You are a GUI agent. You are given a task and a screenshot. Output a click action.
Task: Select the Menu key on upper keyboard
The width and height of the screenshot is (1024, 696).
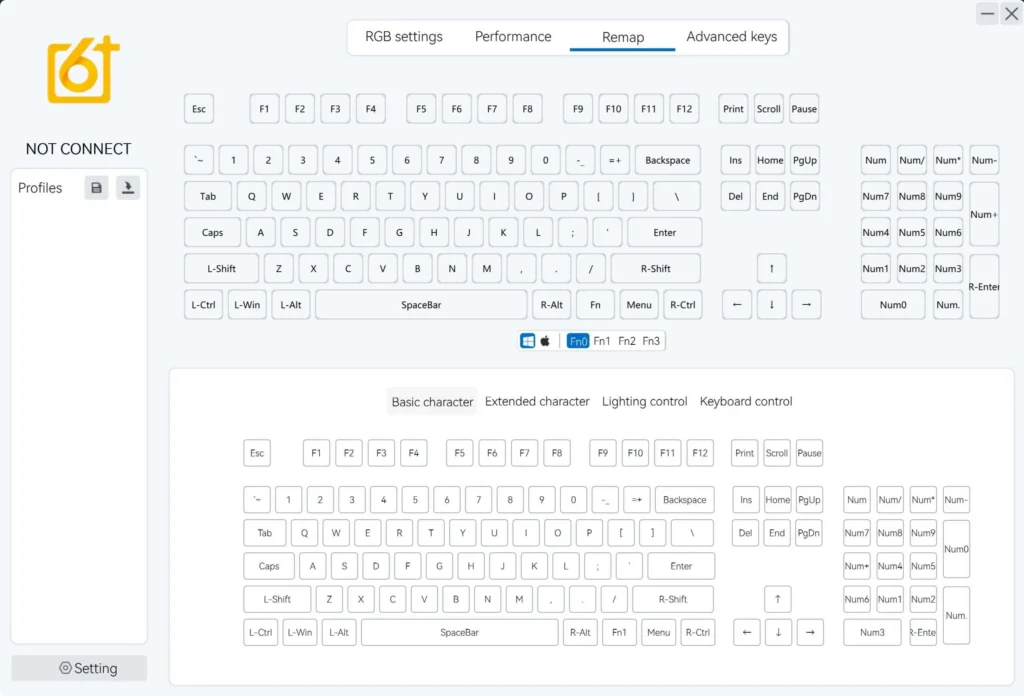(639, 305)
